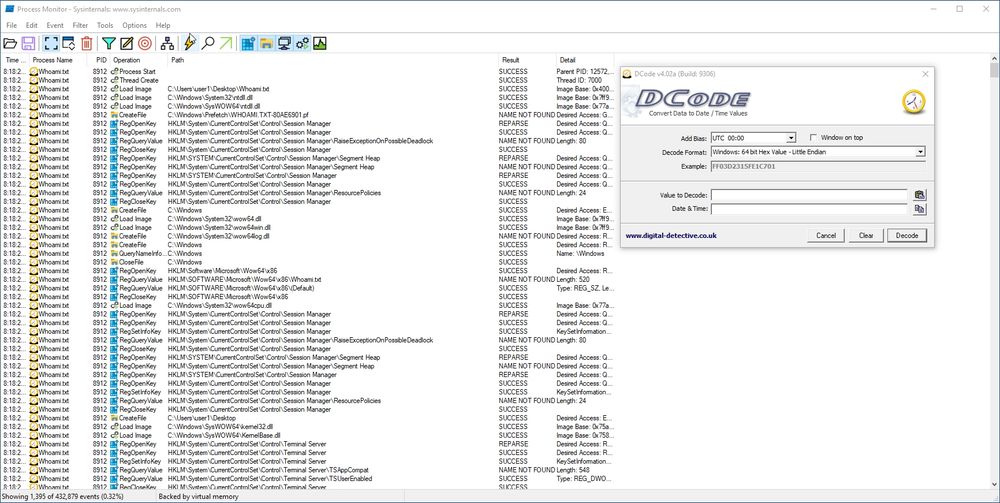Select the TSUserEnabled RegQueryValue row
1000x503 pixels.
[309, 479]
